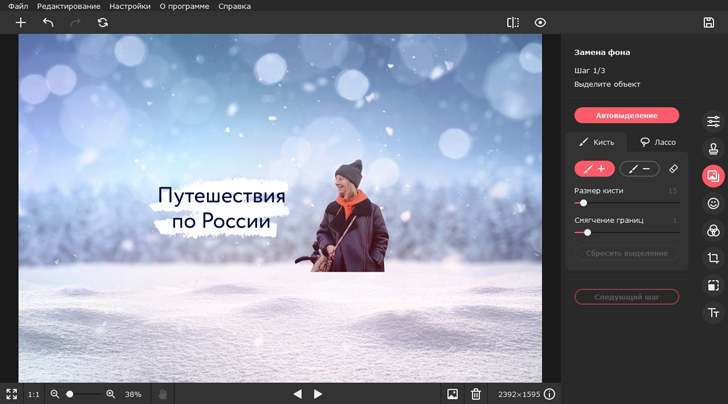Click the Размер кисти slider

click(x=626, y=203)
